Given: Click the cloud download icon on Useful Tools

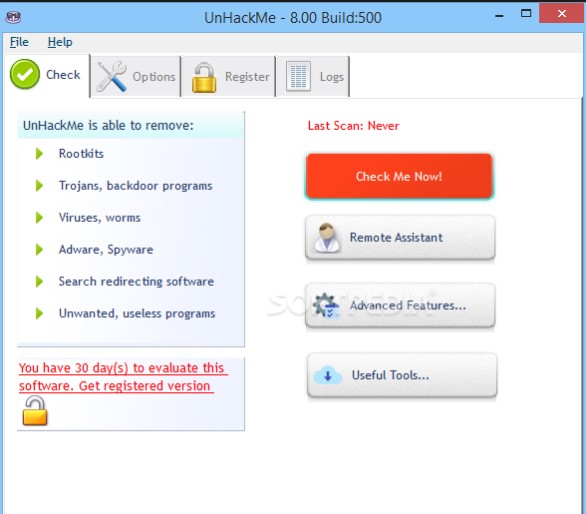Looking at the screenshot, I should [x=328, y=375].
